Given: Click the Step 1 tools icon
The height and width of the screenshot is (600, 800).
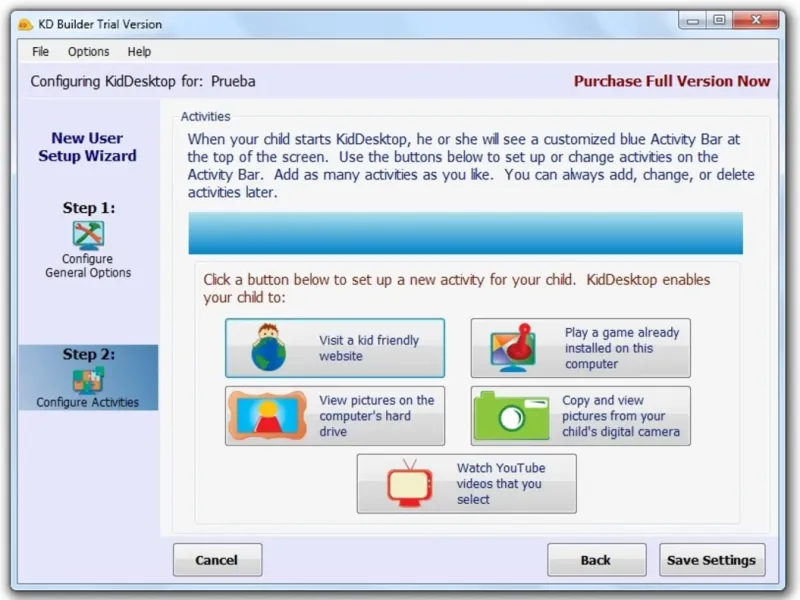Looking at the screenshot, I should pos(88,235).
